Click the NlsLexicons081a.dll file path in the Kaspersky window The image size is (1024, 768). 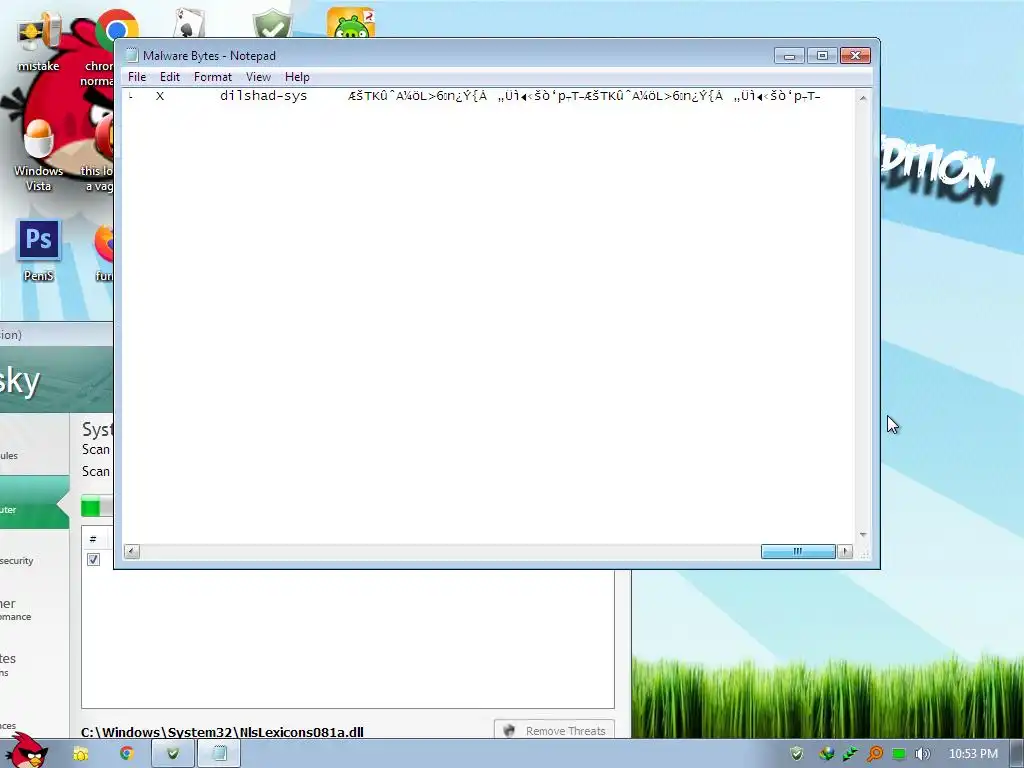[222, 732]
